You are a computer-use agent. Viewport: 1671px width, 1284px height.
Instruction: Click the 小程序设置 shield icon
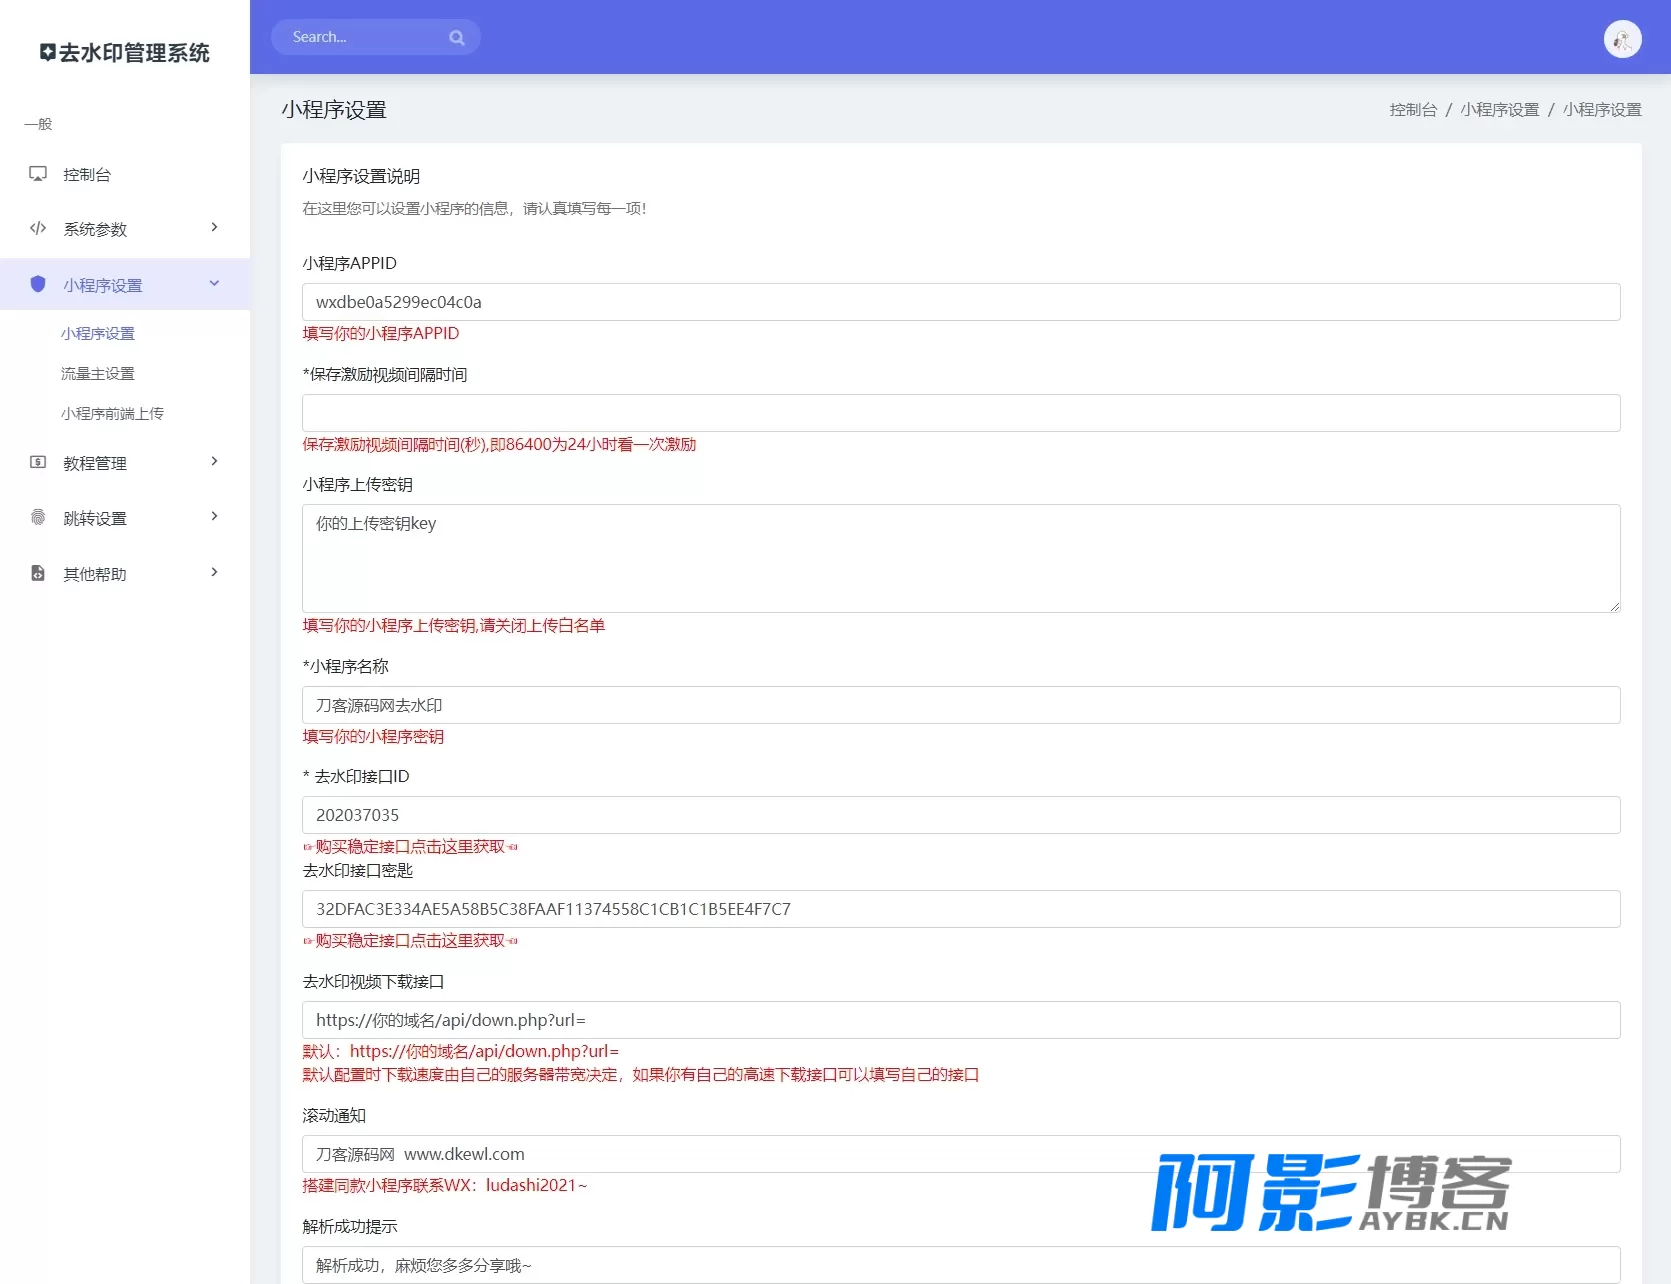click(38, 284)
